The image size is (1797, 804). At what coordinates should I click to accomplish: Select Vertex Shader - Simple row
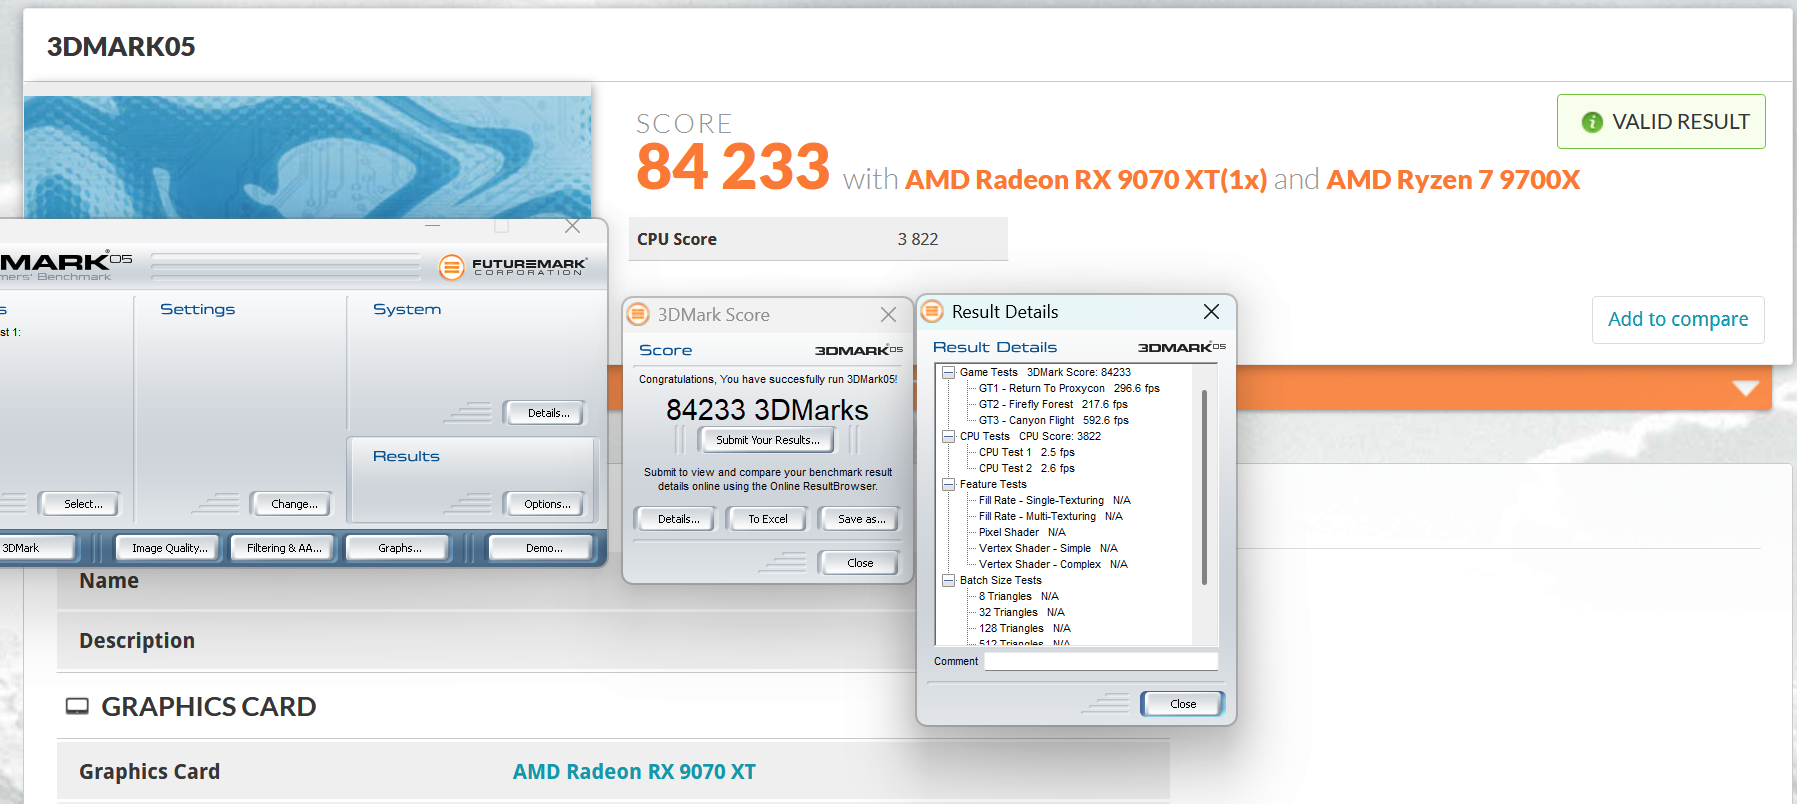pos(1048,548)
